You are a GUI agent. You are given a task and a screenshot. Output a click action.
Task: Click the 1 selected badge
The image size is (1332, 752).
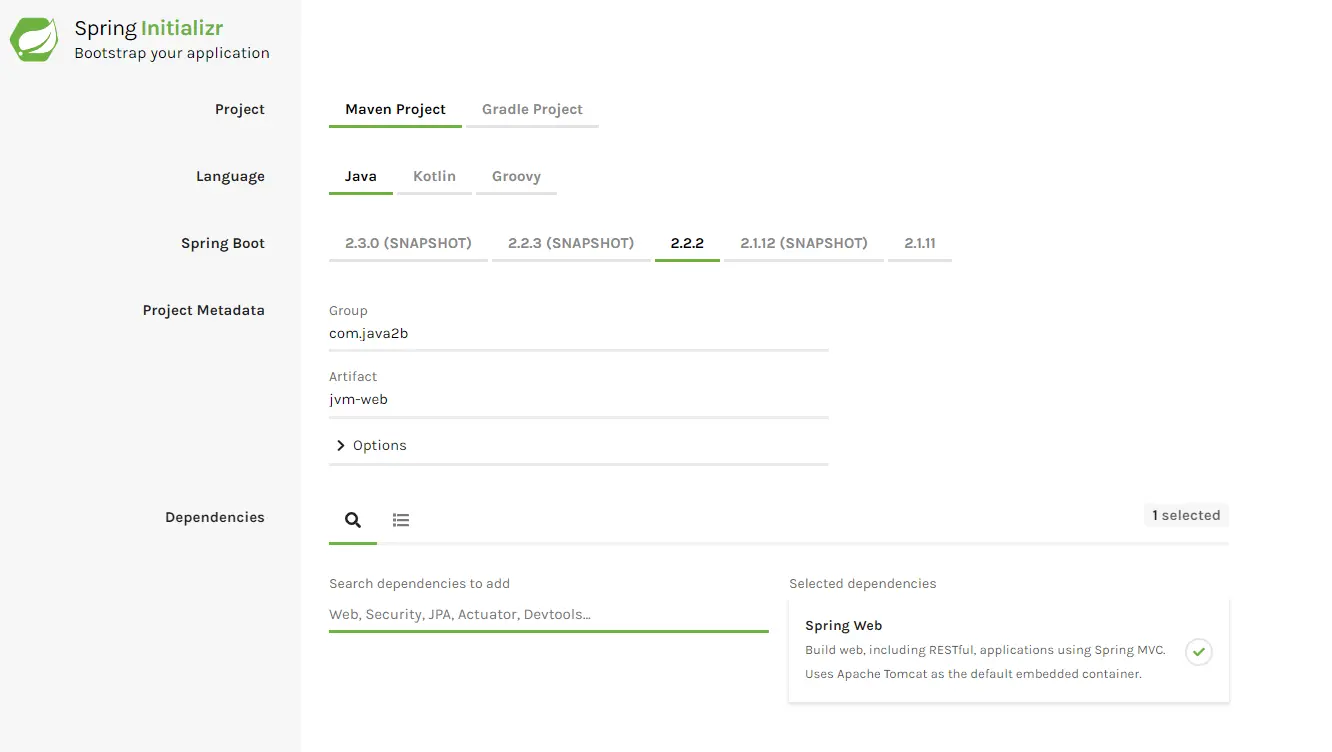[1186, 516]
